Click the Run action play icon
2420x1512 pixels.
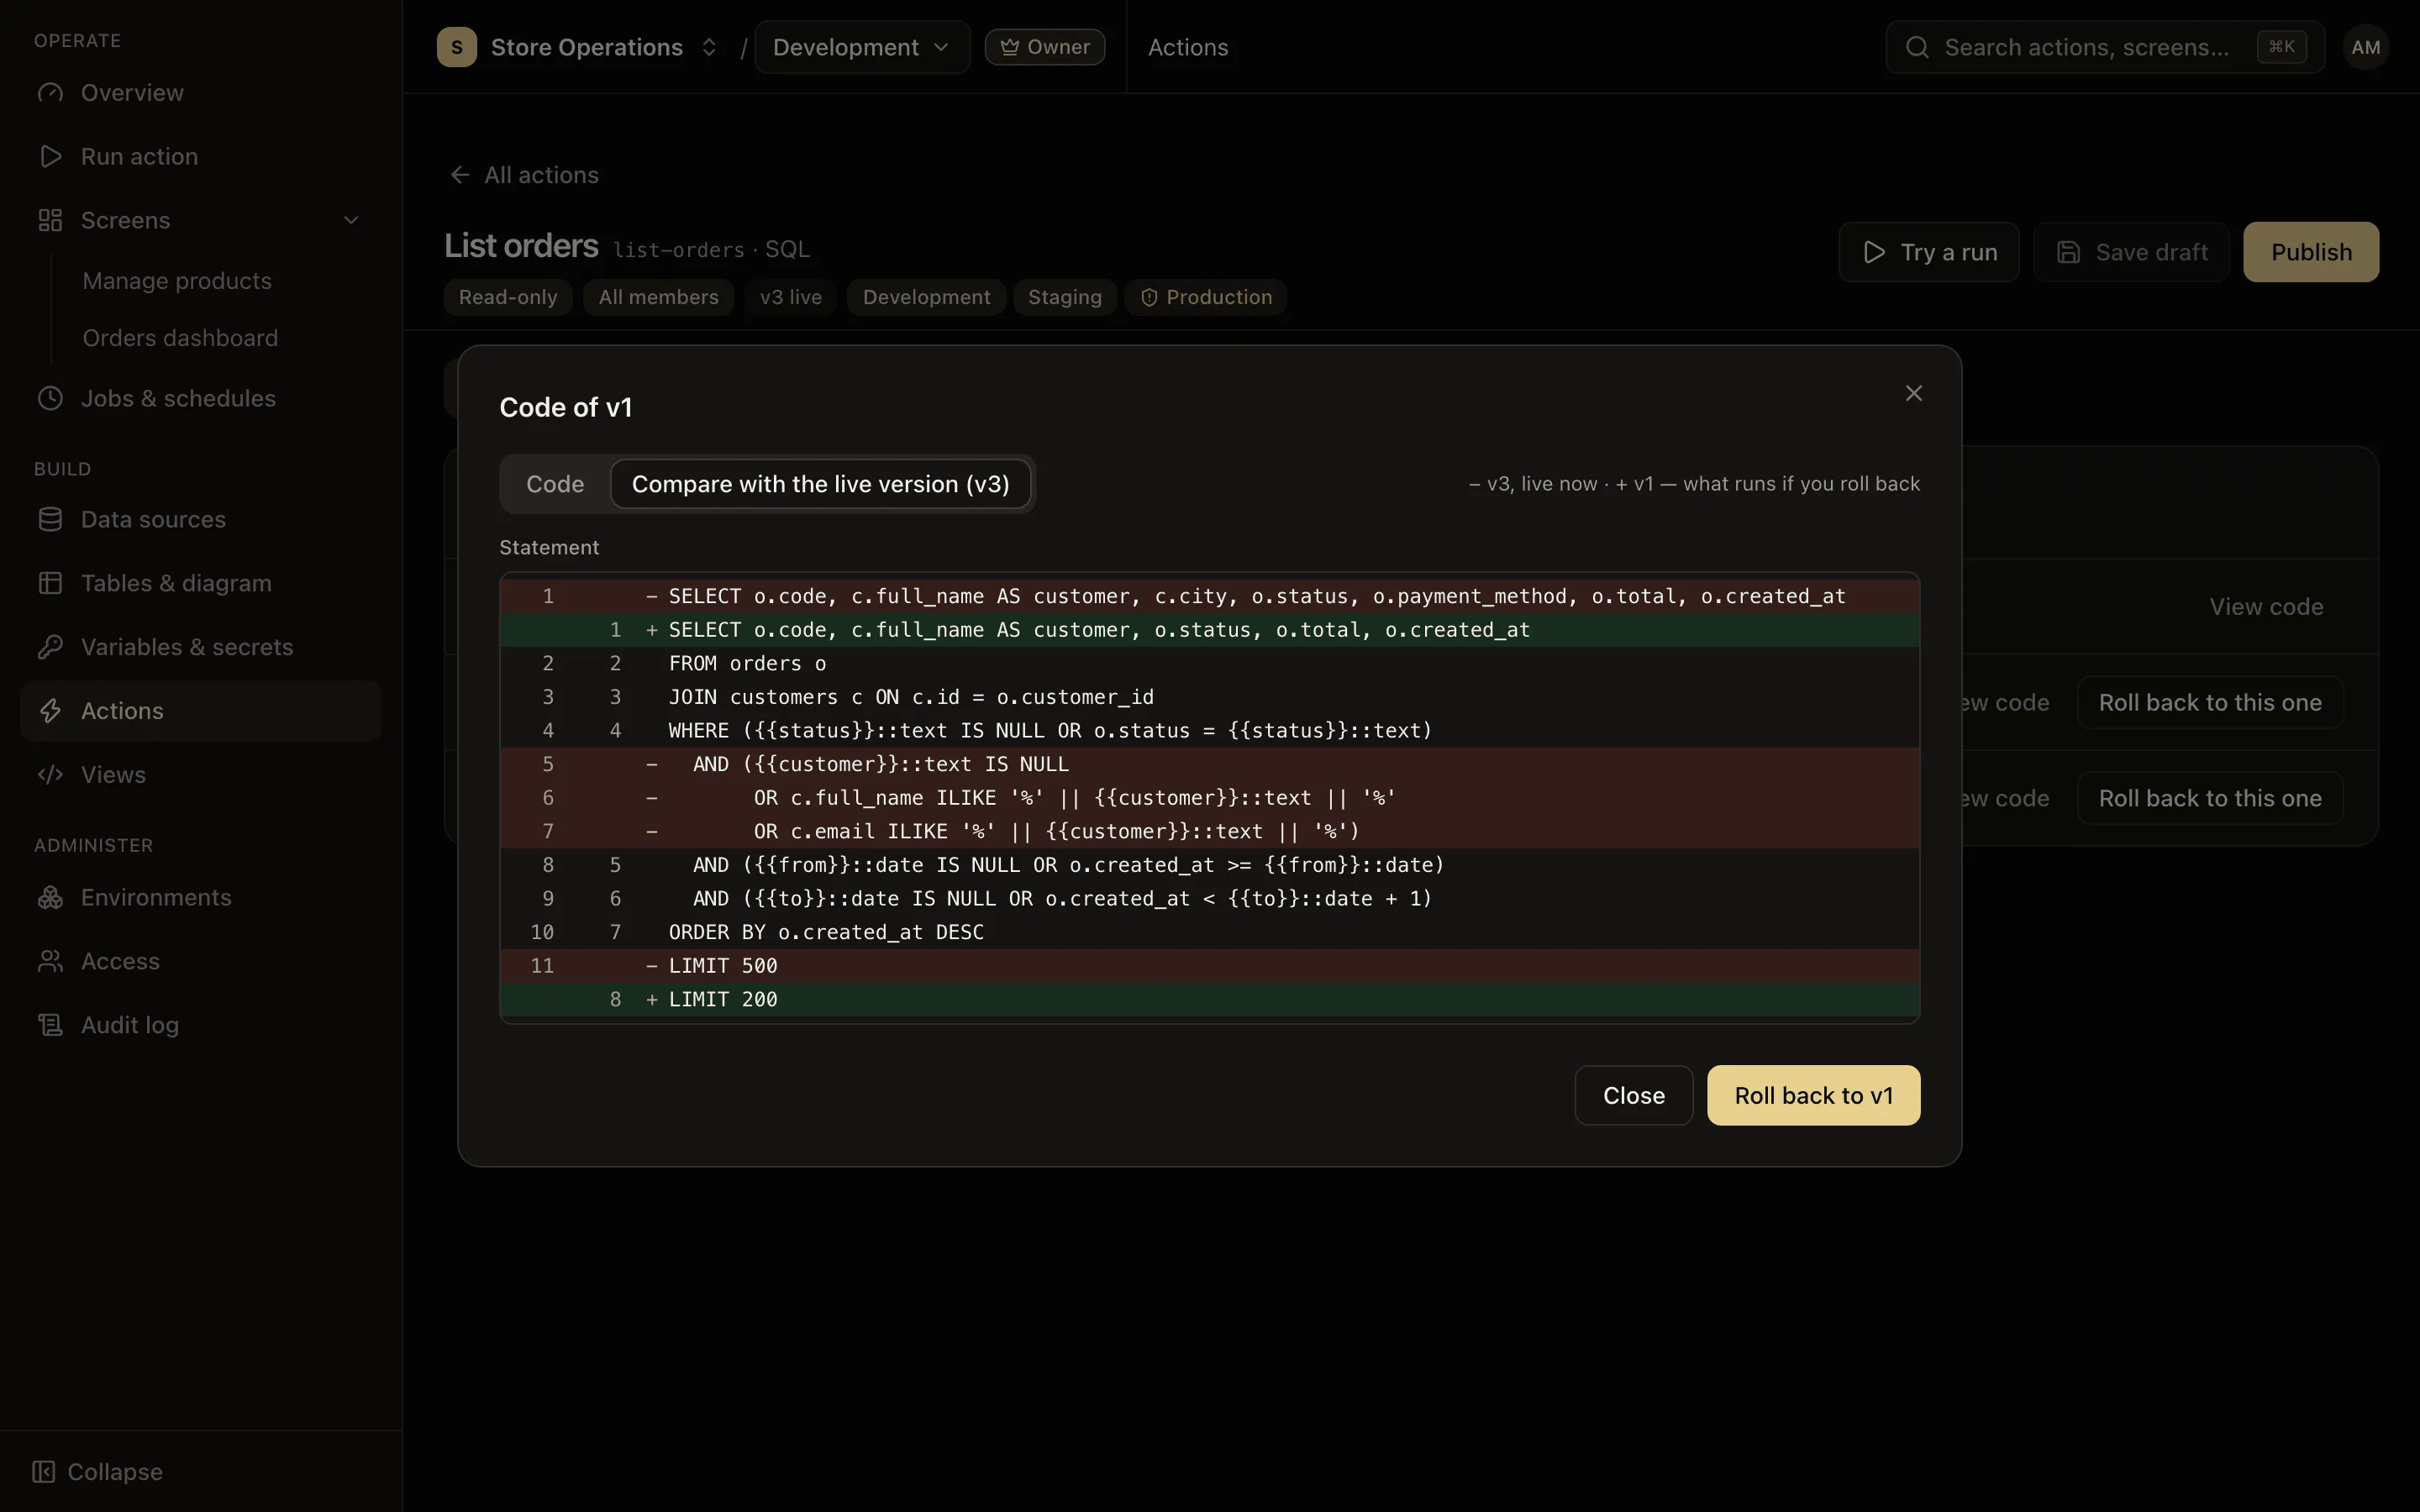click(50, 157)
